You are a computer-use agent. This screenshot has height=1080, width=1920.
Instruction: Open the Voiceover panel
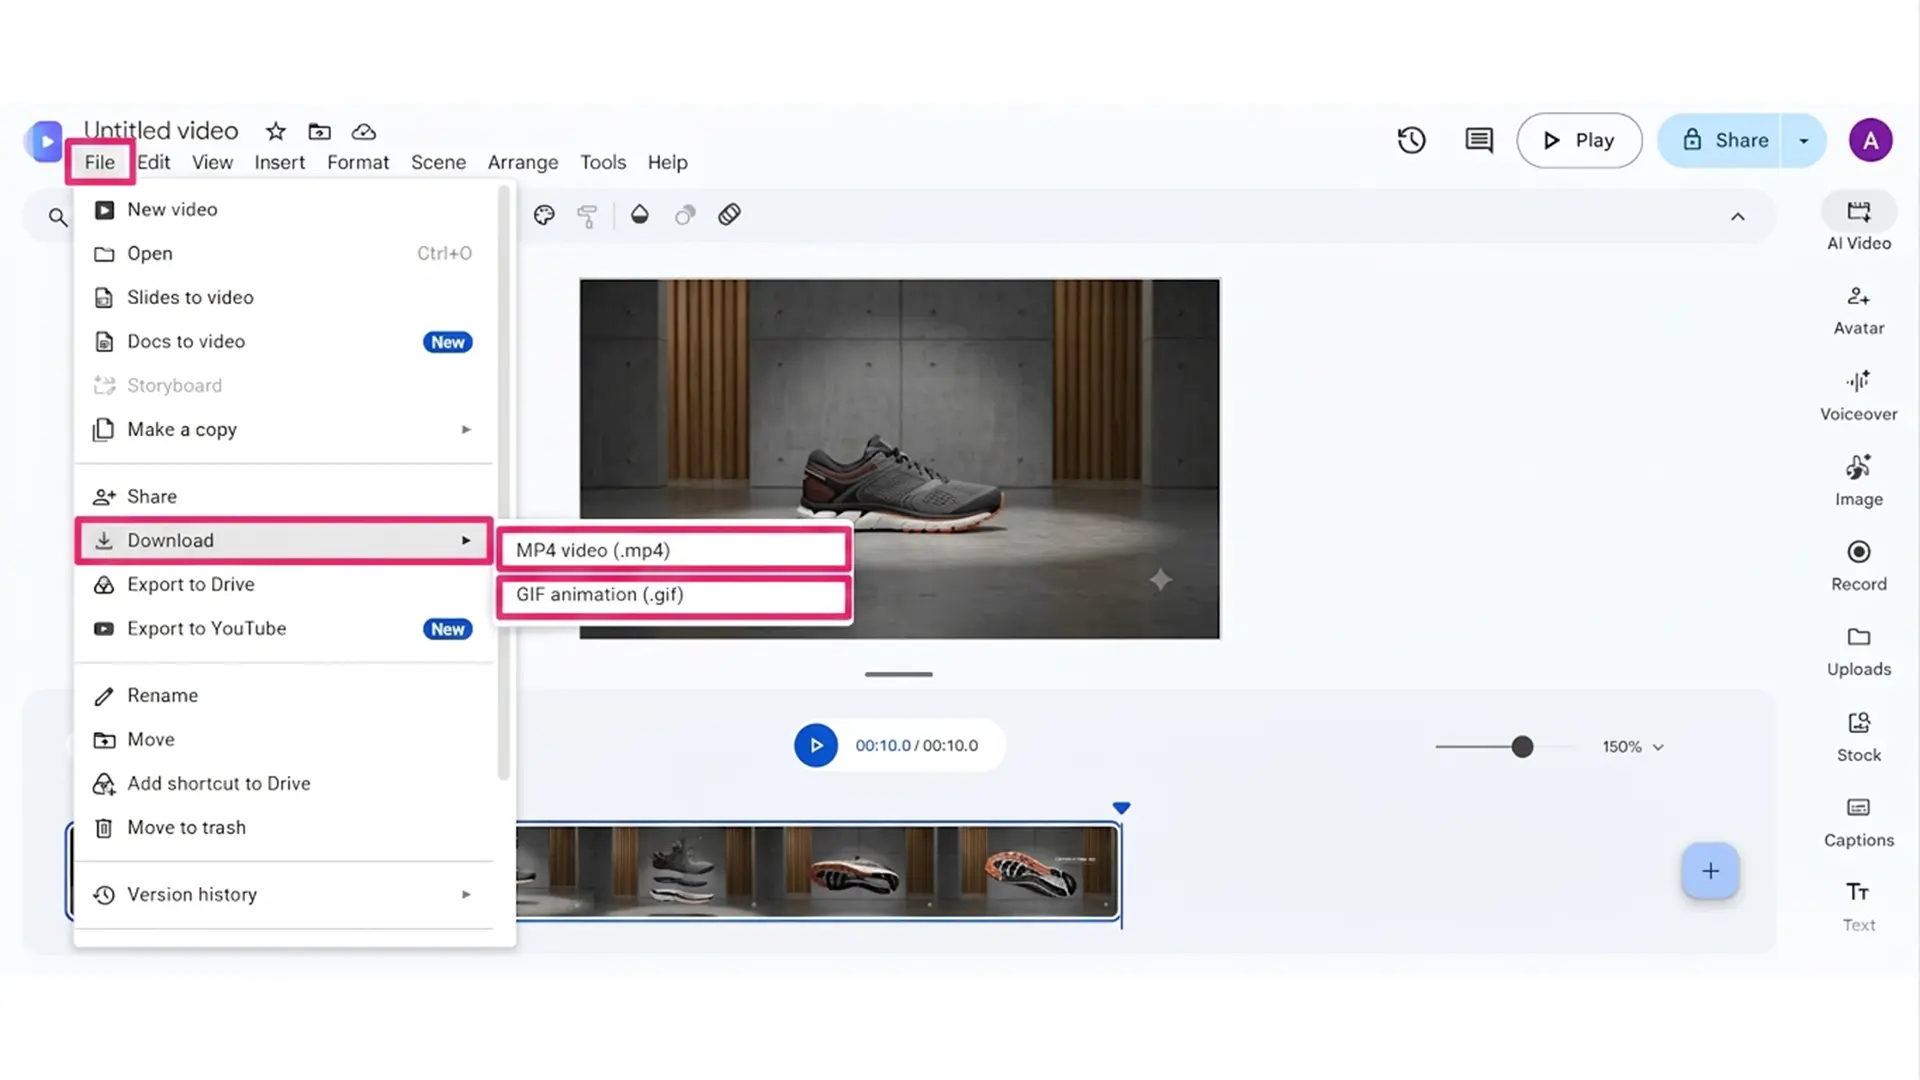[x=1859, y=395]
